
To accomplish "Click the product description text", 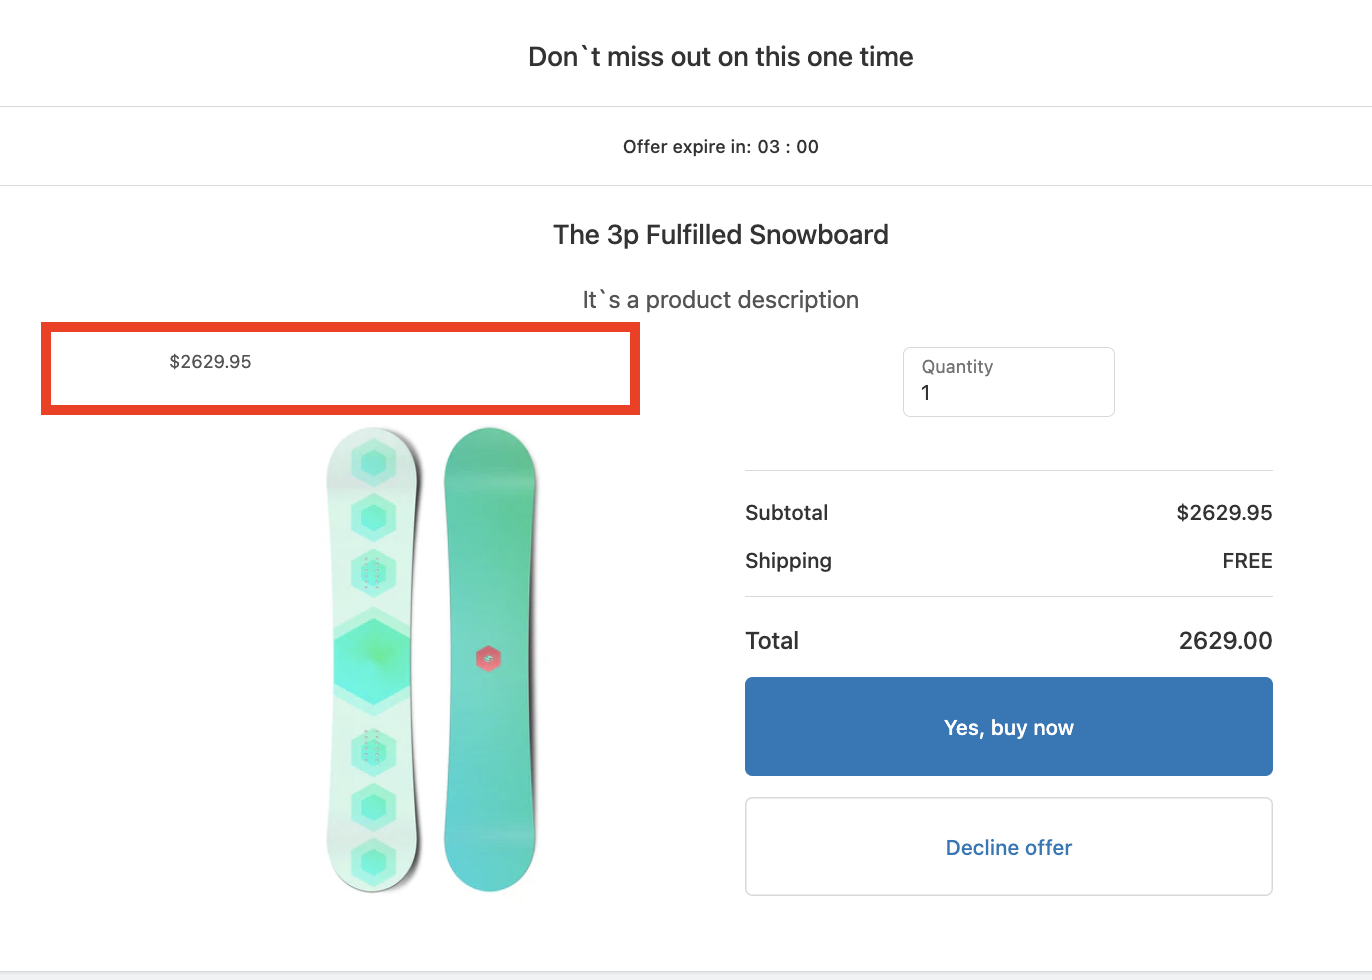I will tap(720, 300).
